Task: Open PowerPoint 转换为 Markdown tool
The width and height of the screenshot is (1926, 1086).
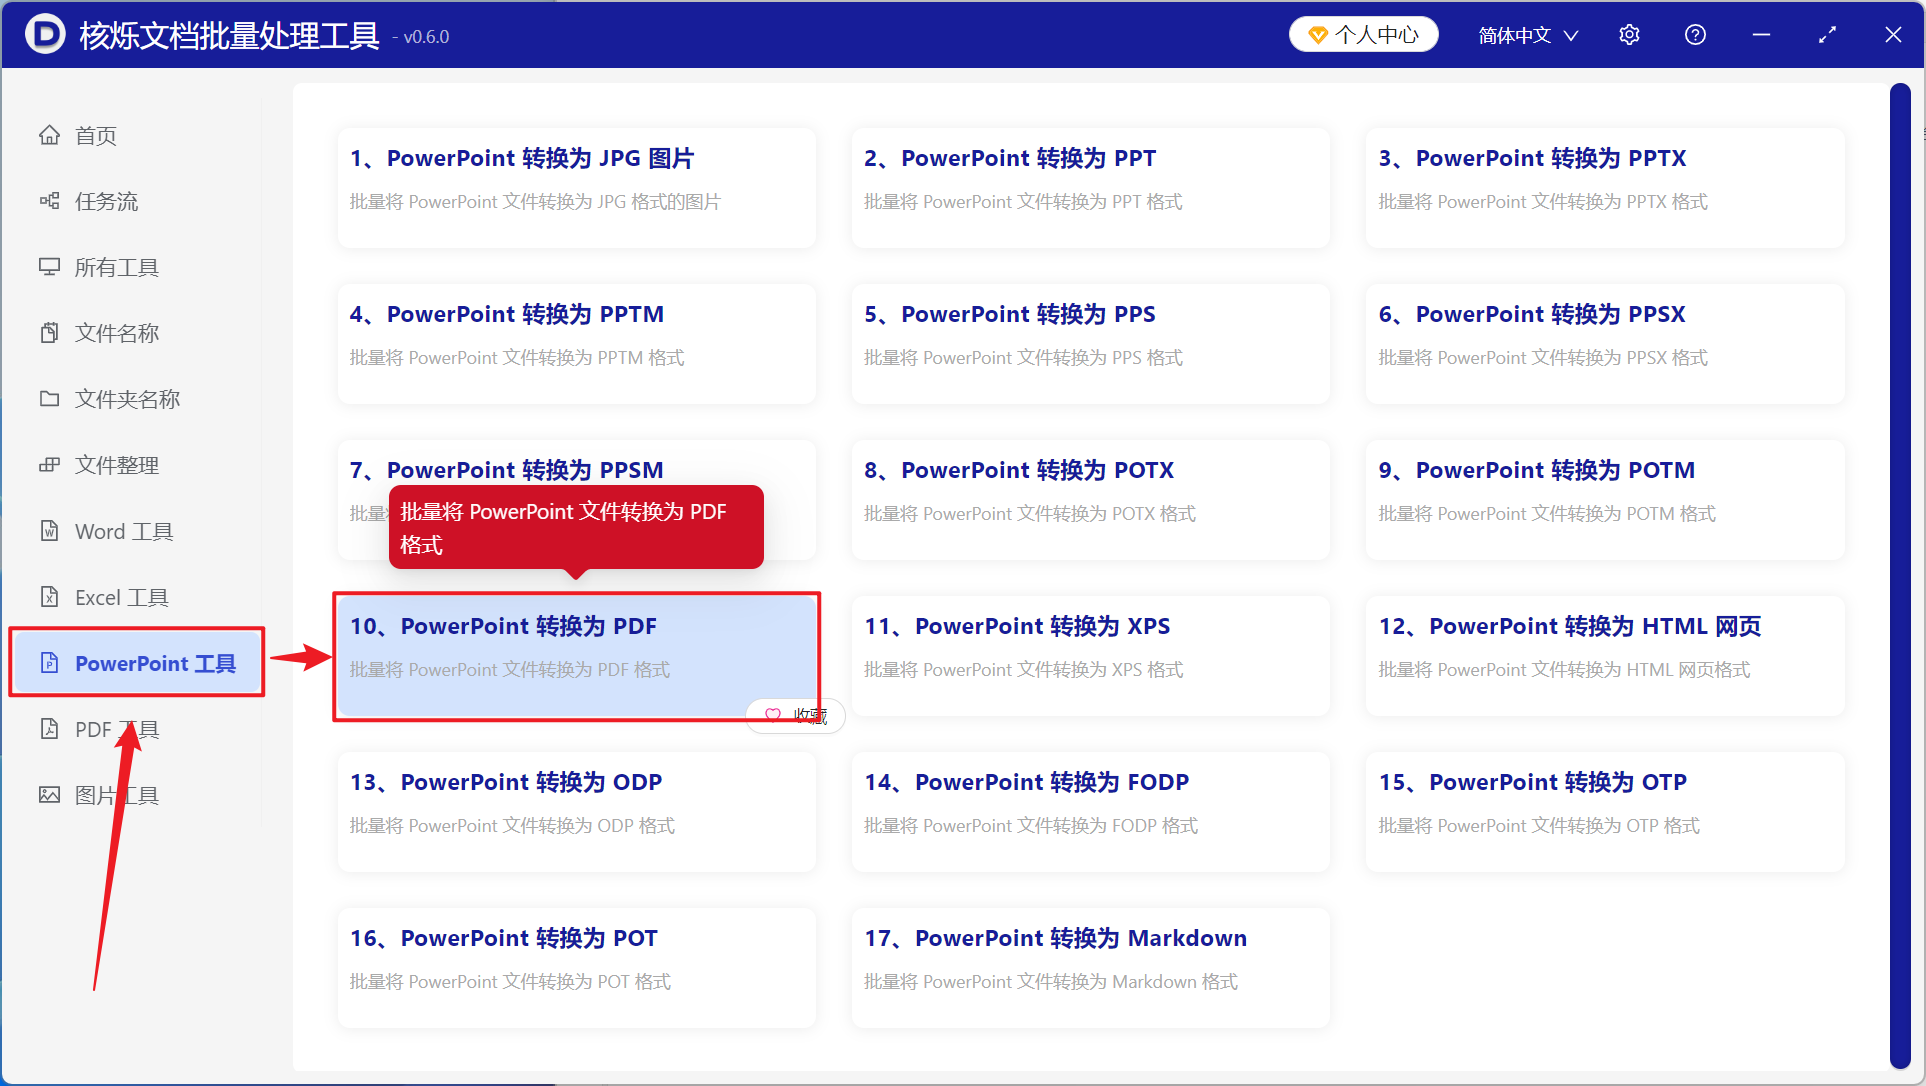Action: click(1091, 968)
